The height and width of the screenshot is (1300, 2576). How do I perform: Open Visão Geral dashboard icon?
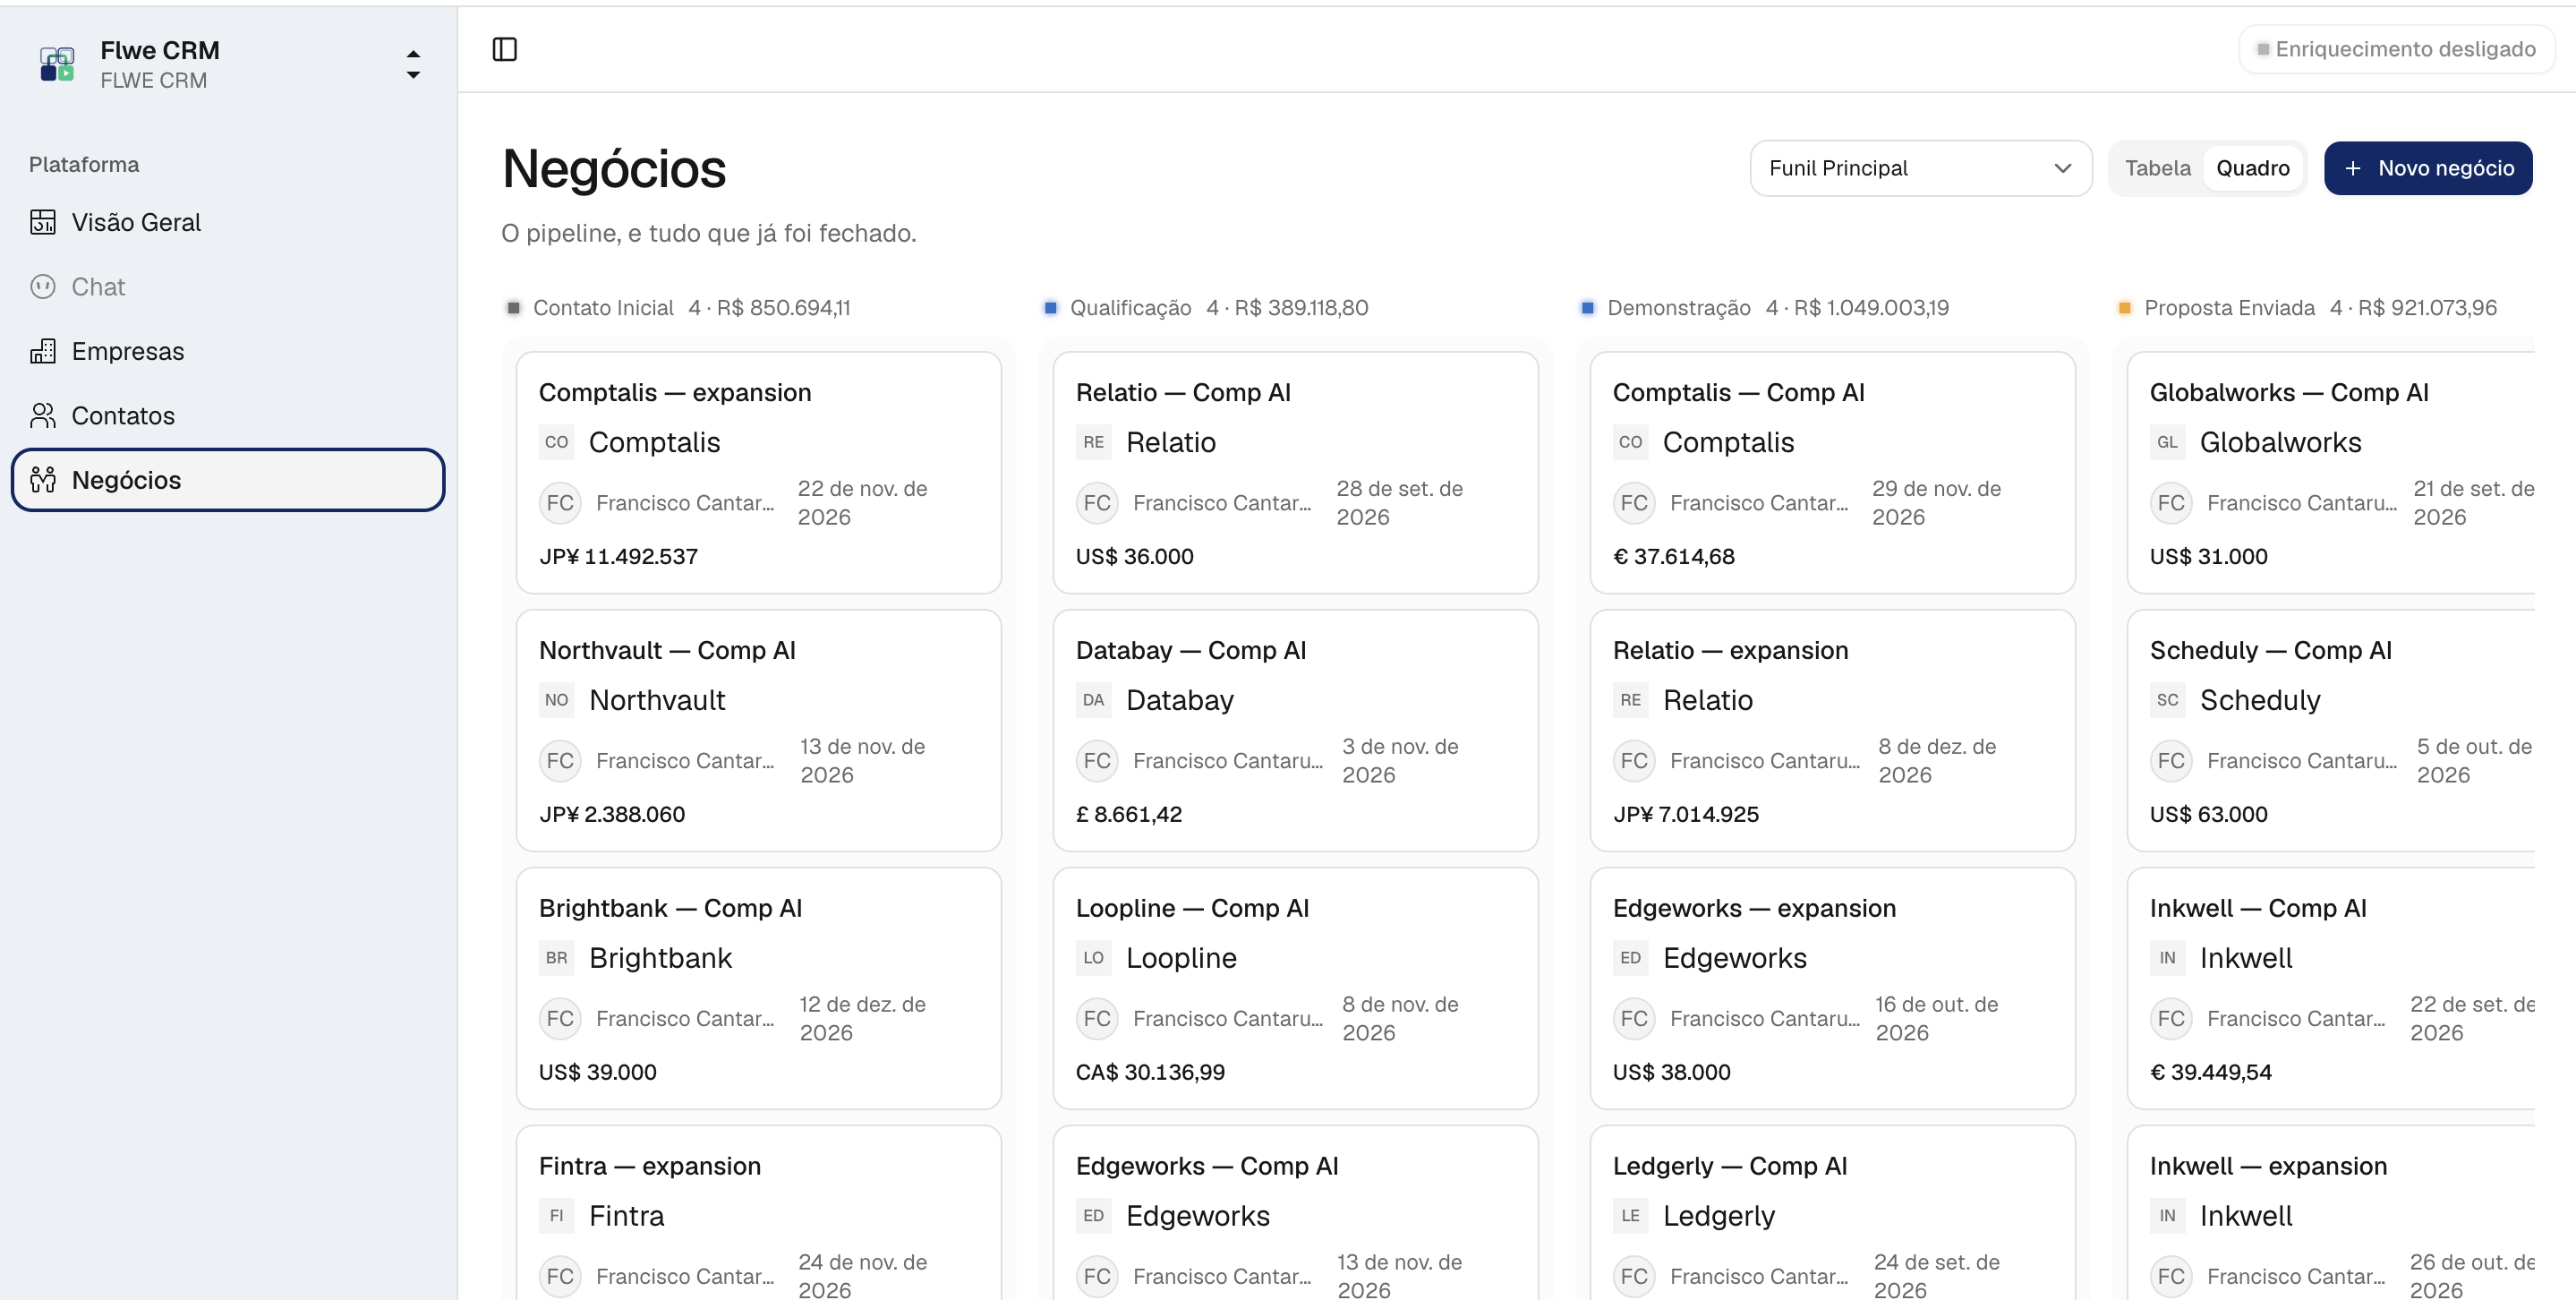coord(43,222)
